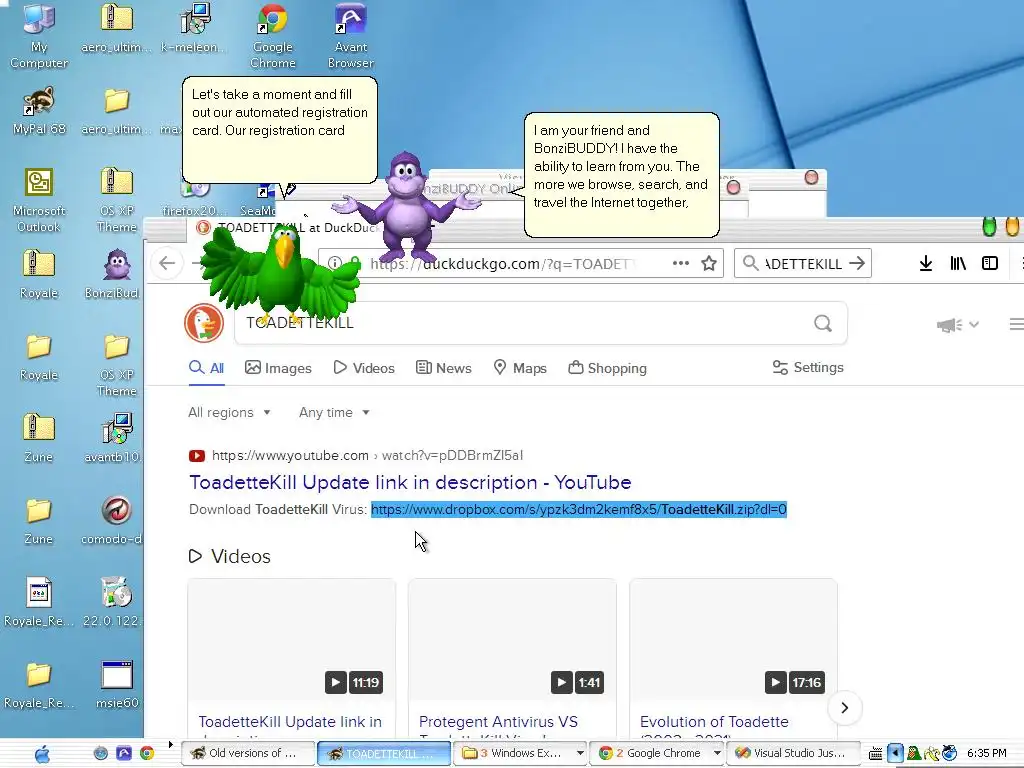Toggle the sidebar icon in browser toolbar
Image resolution: width=1024 pixels, height=768 pixels.
click(x=989, y=263)
